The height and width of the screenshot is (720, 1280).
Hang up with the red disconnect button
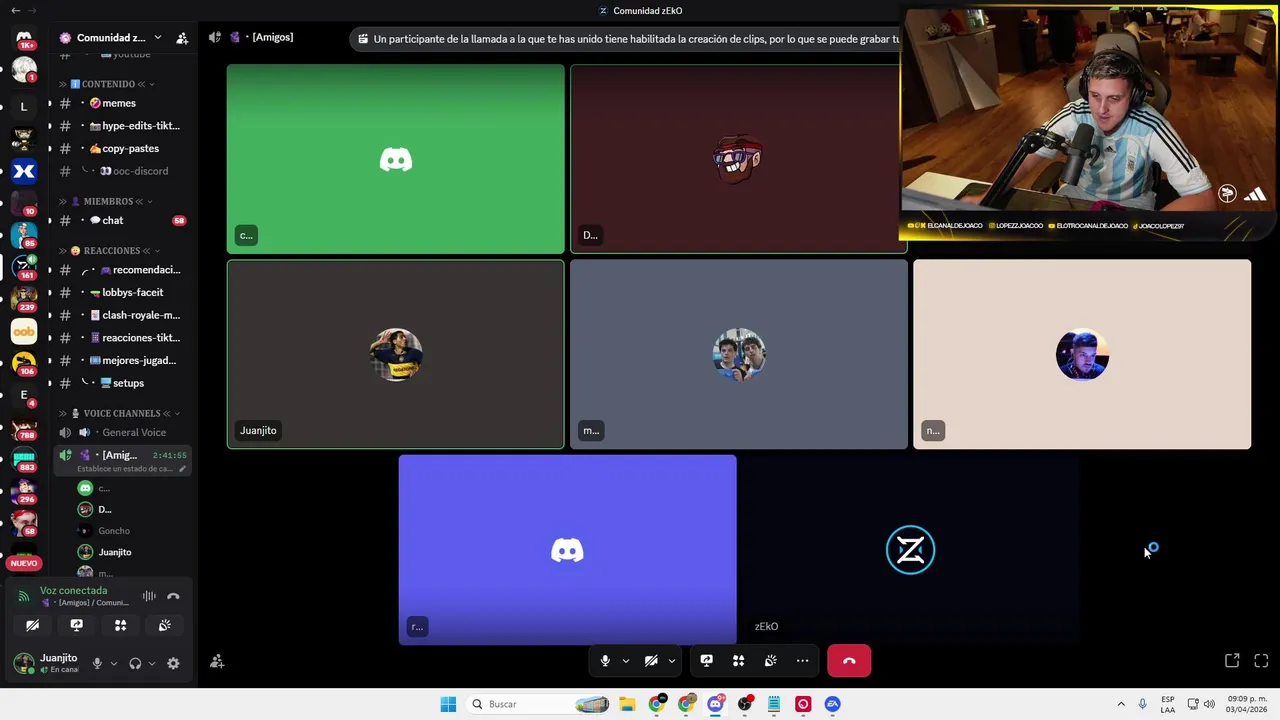(x=849, y=661)
